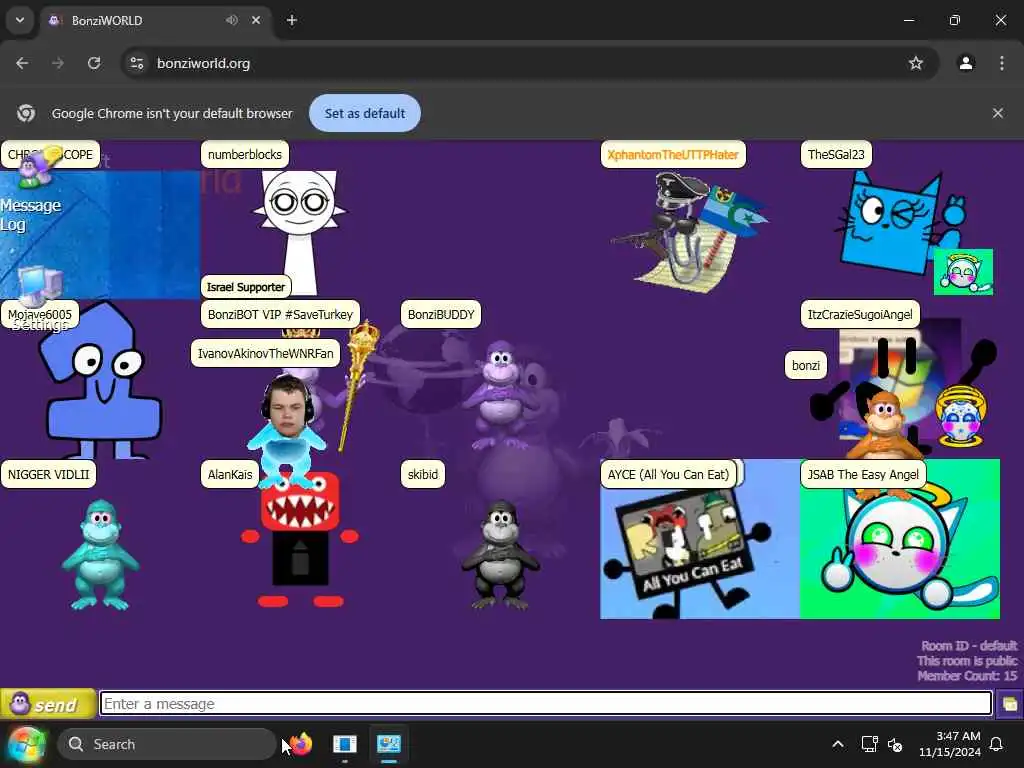Click the Mojave6005 name tag
Image resolution: width=1024 pixels, height=768 pixels.
tap(40, 314)
